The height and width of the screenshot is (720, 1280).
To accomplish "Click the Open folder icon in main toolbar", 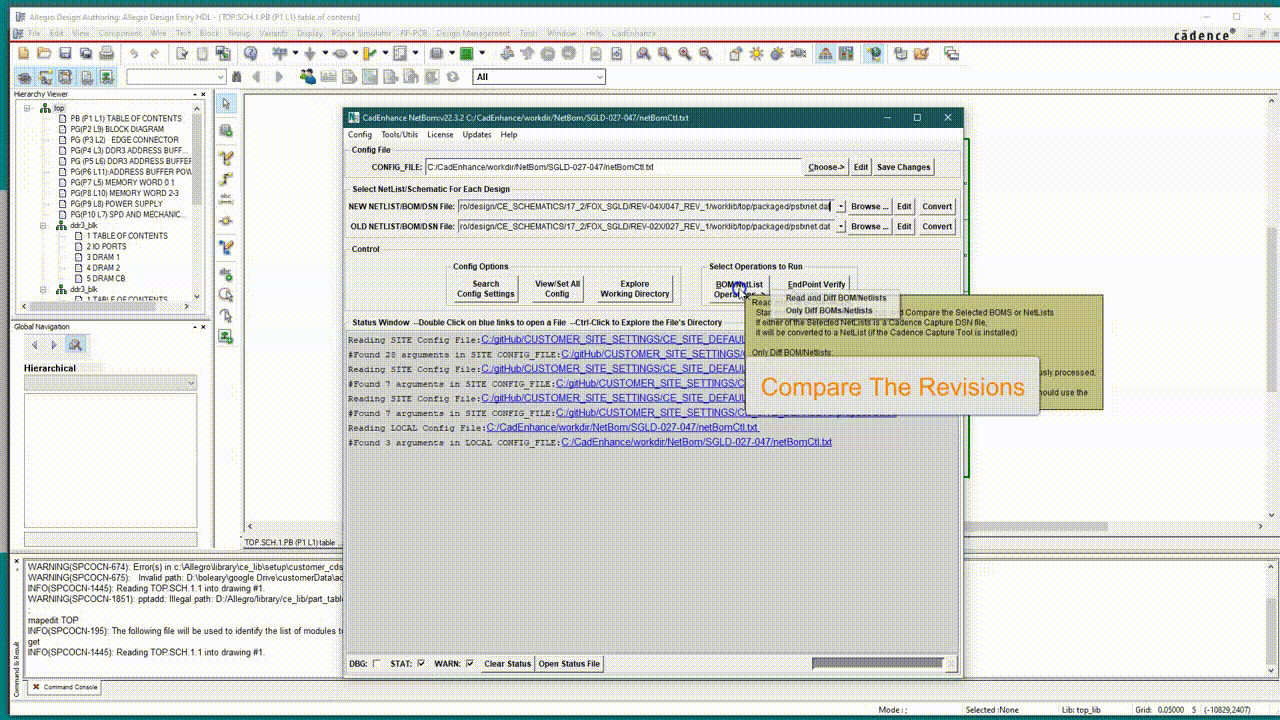I will click(x=43, y=53).
